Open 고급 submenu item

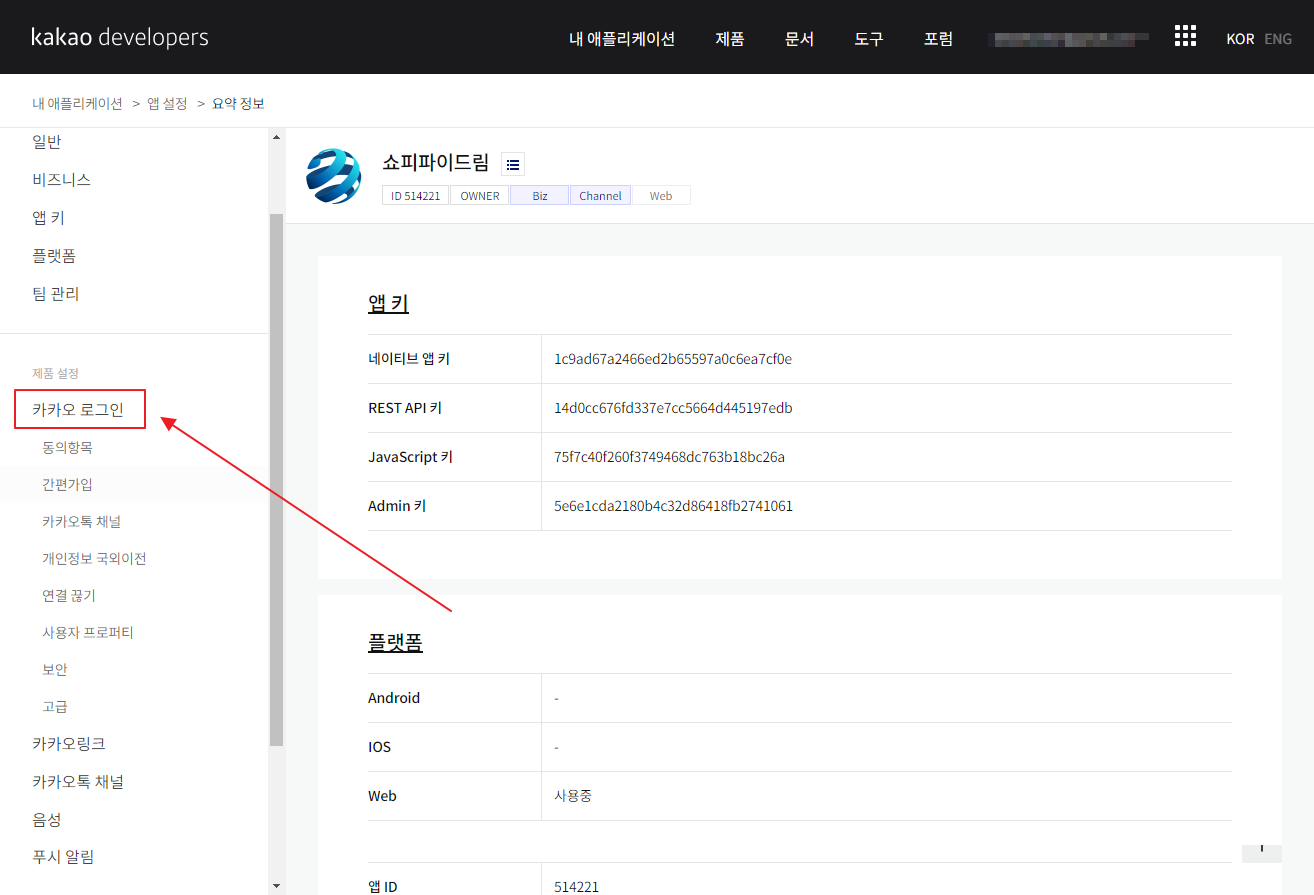(x=55, y=706)
